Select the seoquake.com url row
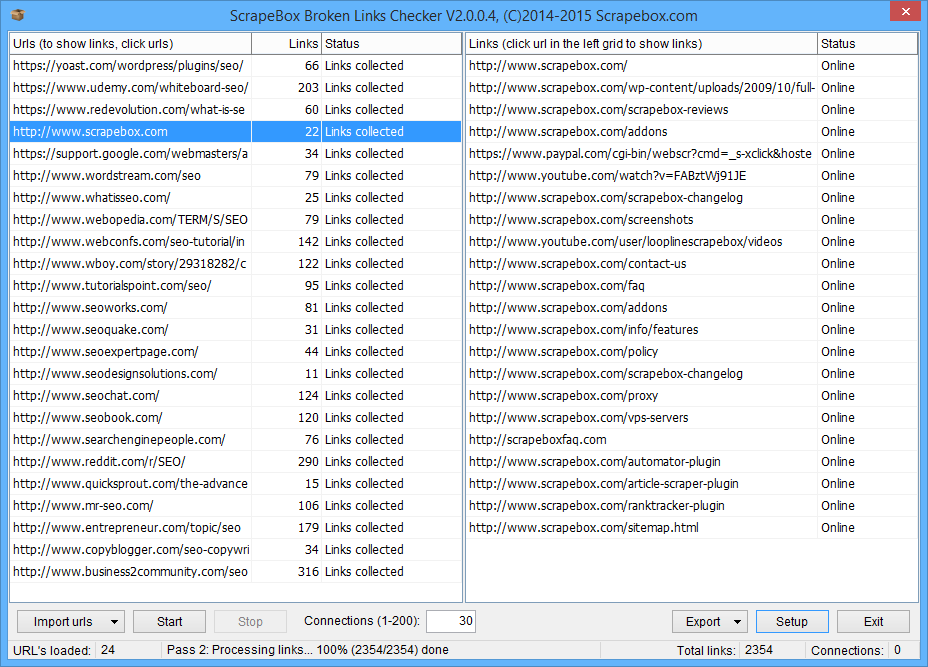This screenshot has height=667, width=928. pos(235,330)
